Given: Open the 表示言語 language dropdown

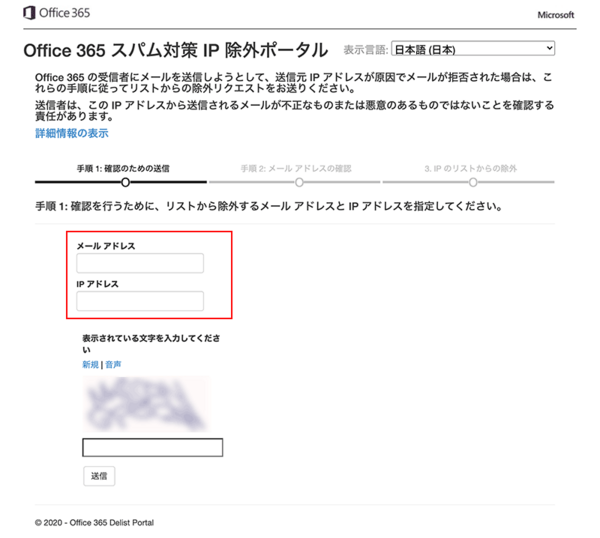Looking at the screenshot, I should click(473, 49).
